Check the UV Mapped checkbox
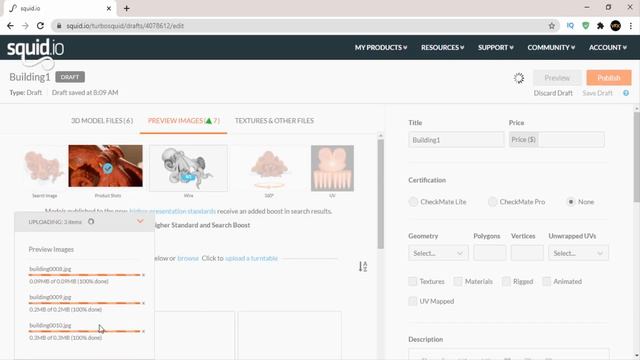The height and width of the screenshot is (360, 640). [x=413, y=301]
